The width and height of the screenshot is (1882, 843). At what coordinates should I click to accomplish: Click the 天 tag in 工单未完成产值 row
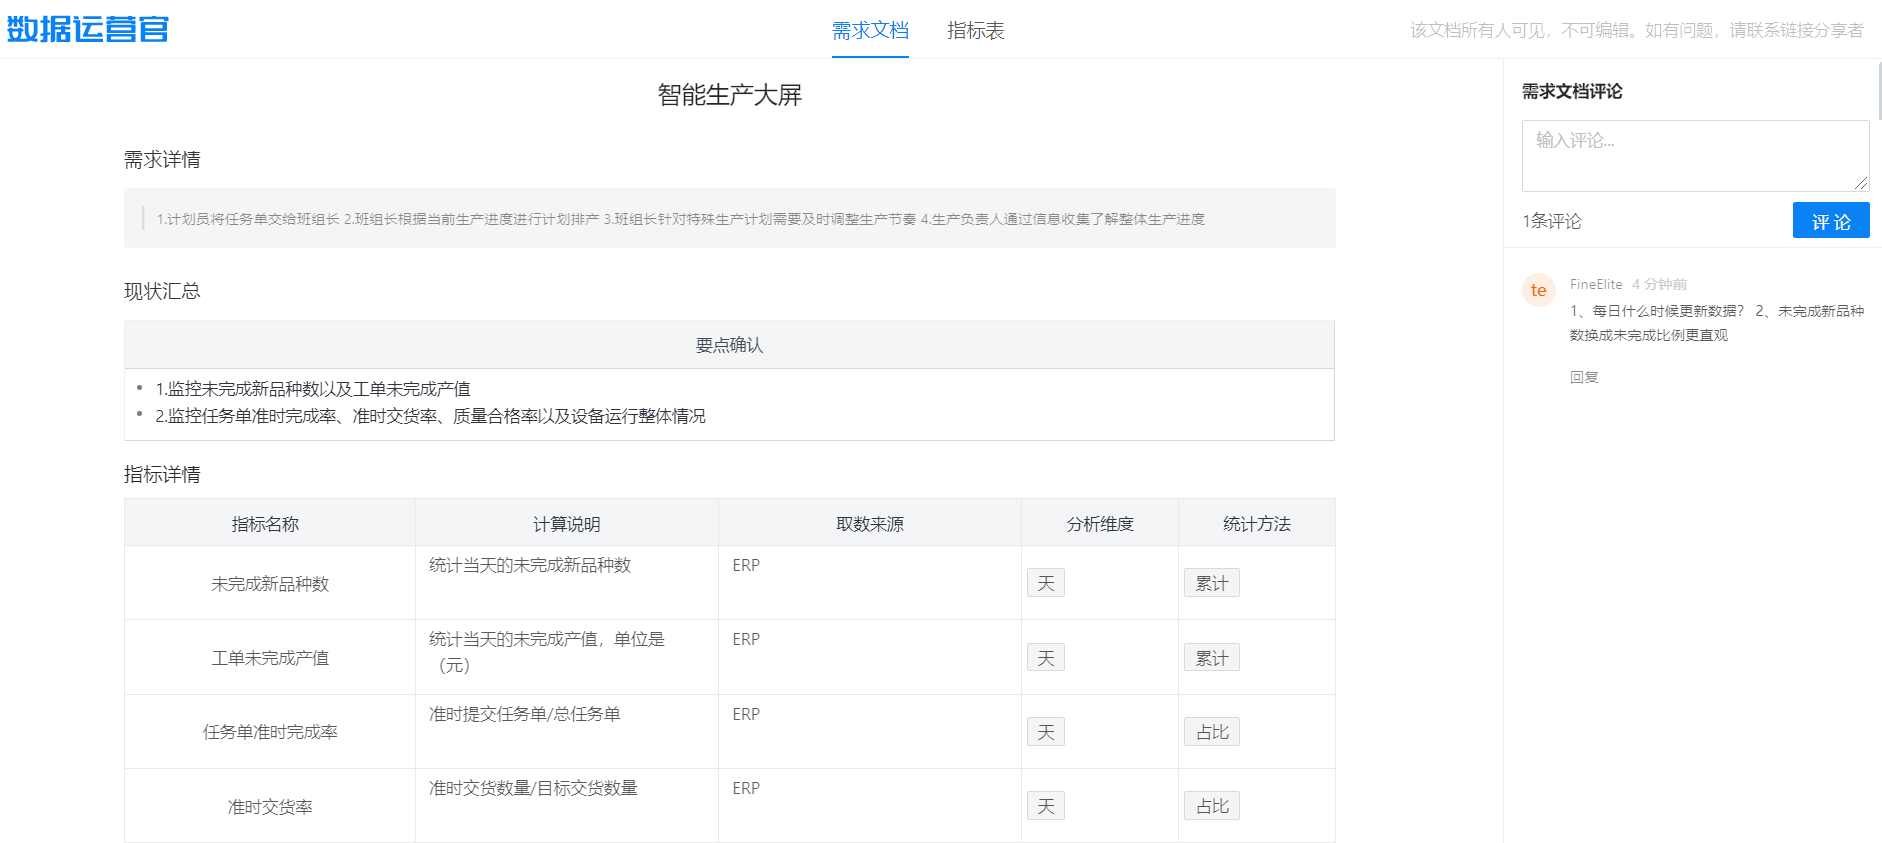1045,658
